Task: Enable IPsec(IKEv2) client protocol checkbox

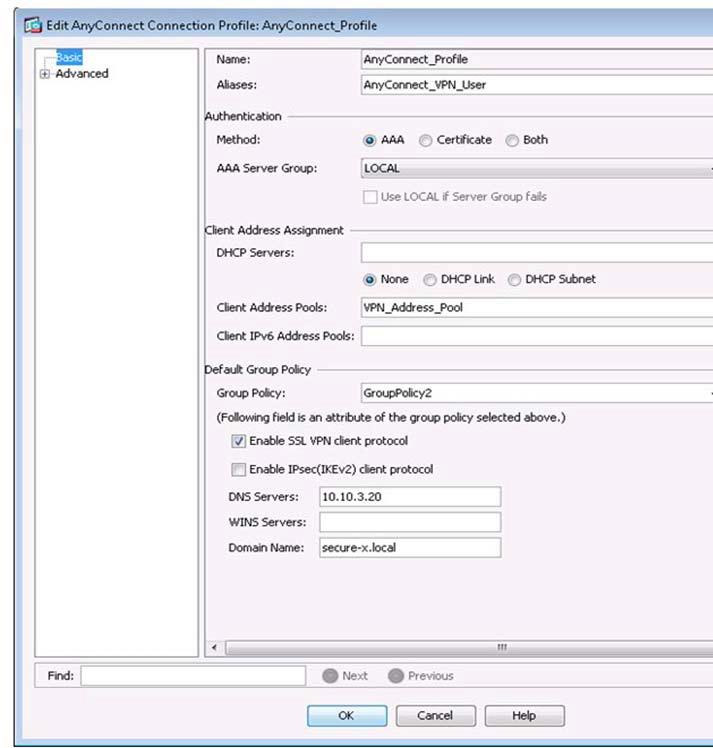Action: [238, 469]
